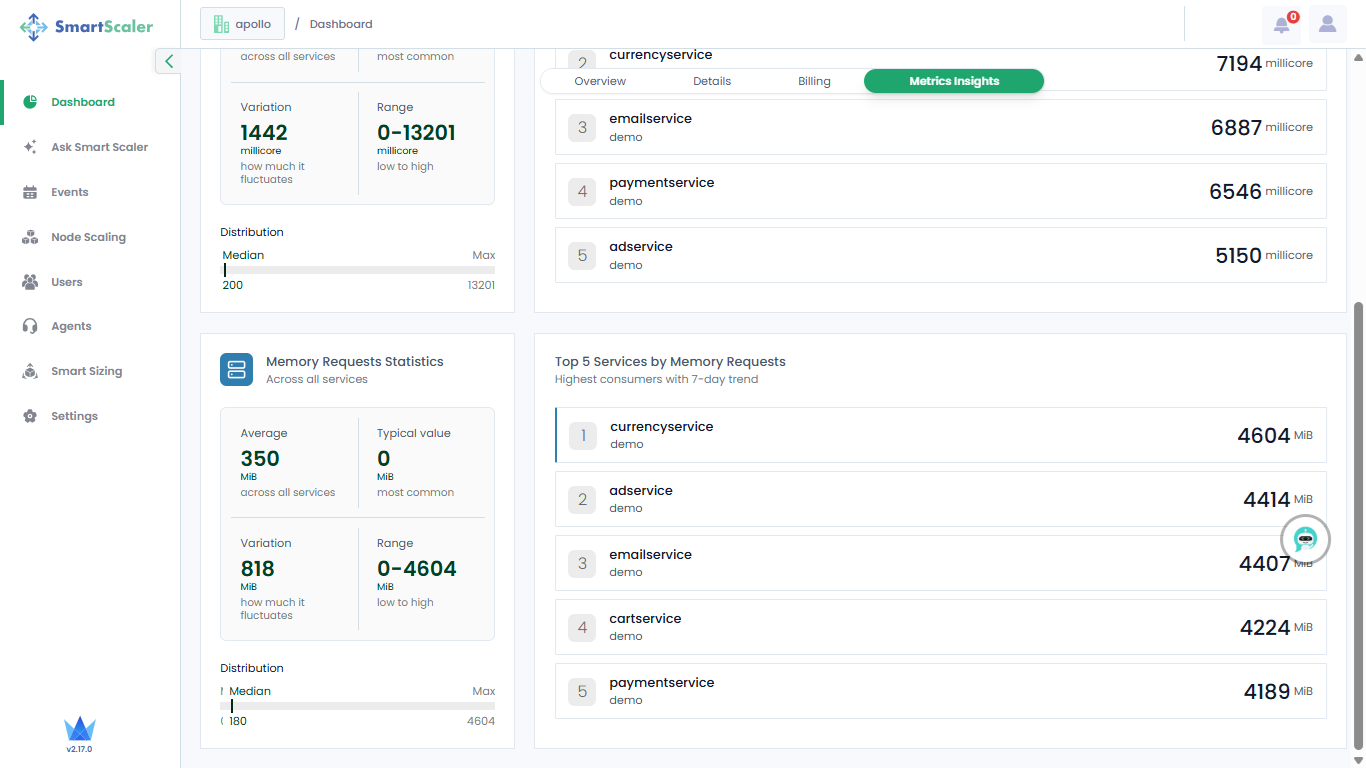Click the Users group icon

(x=30, y=282)
